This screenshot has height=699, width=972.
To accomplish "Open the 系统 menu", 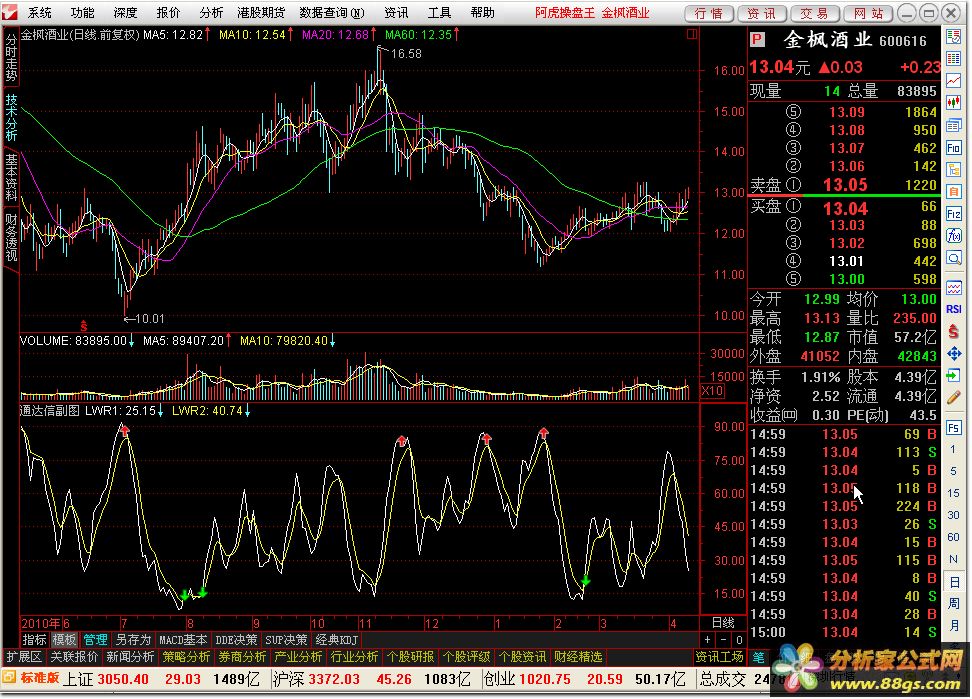I will pyautogui.click(x=40, y=13).
